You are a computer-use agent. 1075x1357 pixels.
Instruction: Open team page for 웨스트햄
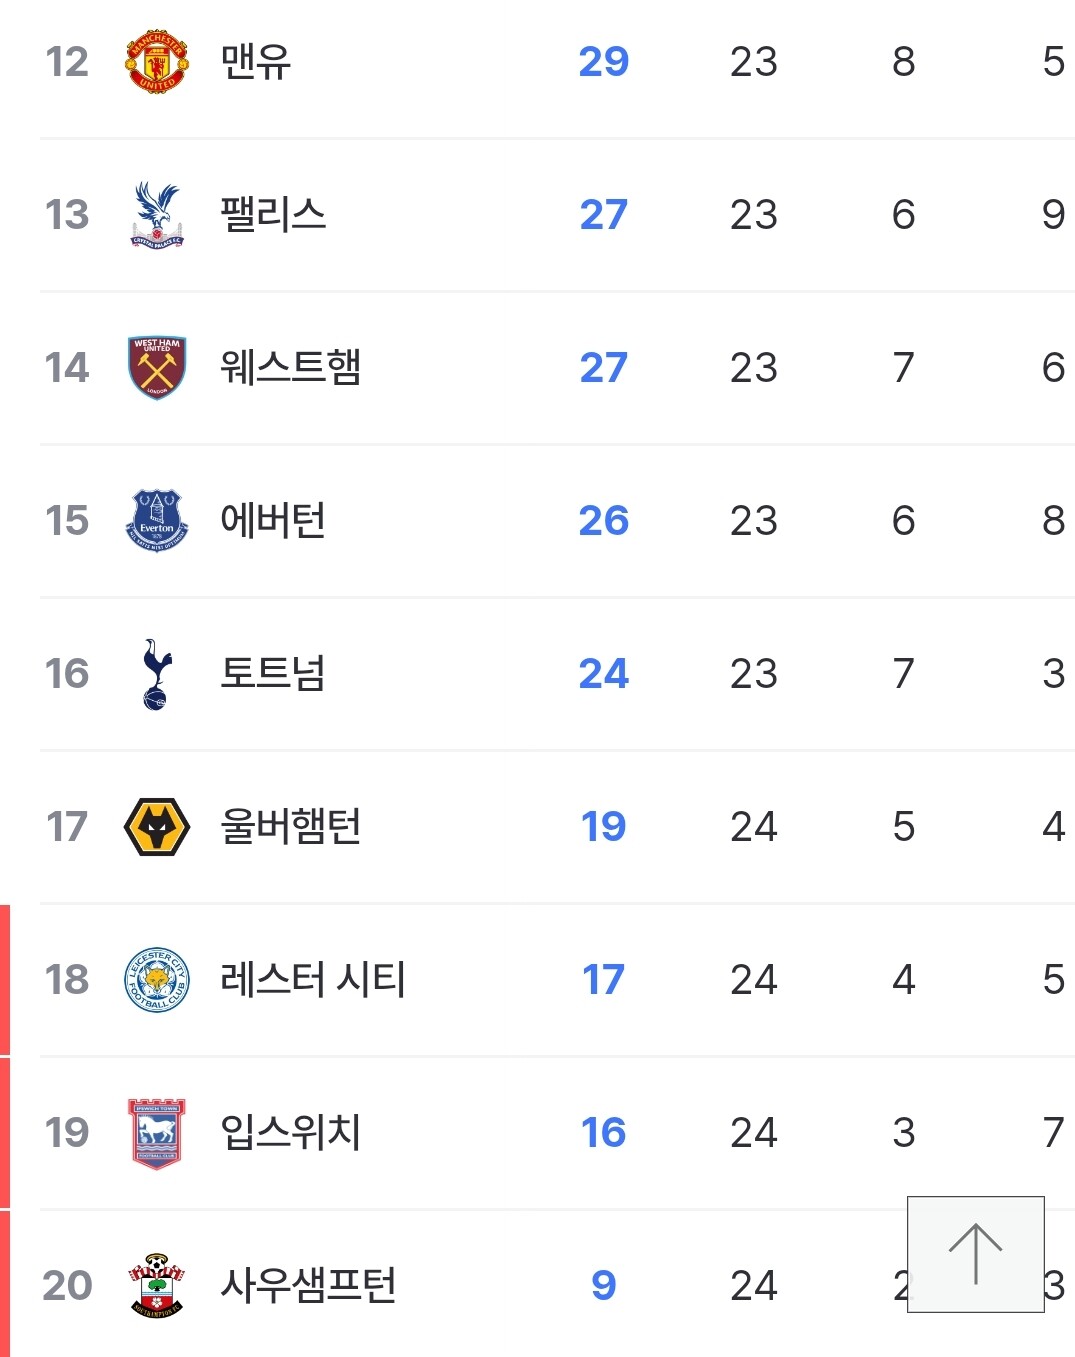[x=290, y=368]
